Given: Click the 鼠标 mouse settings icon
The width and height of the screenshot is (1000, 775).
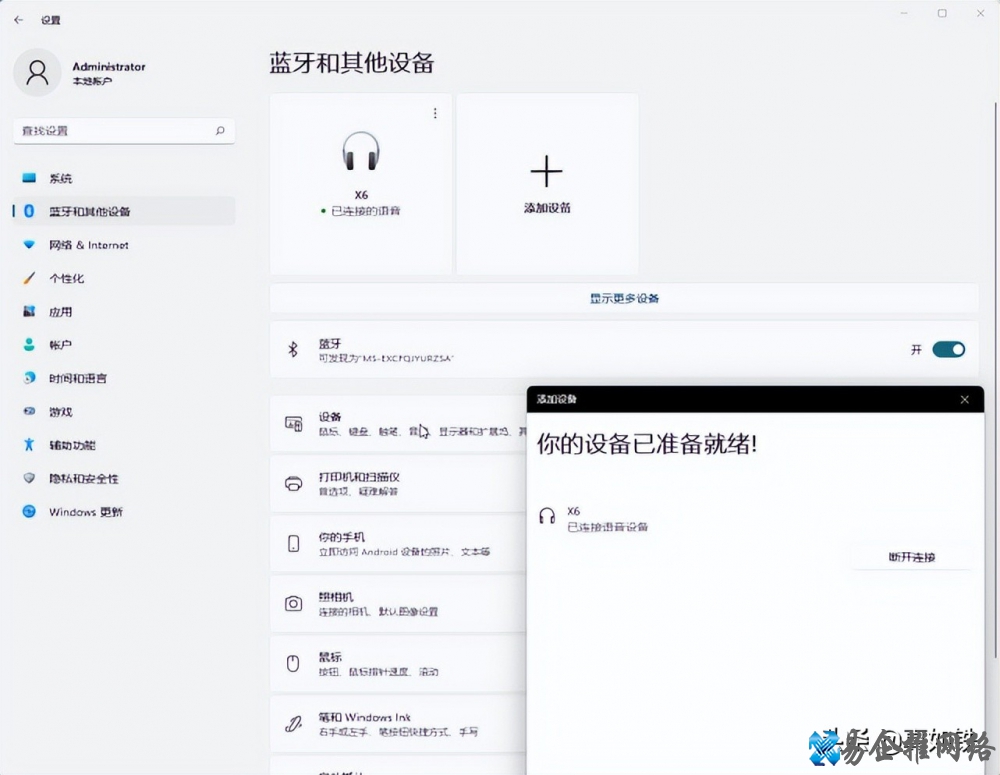Looking at the screenshot, I should point(294,663).
